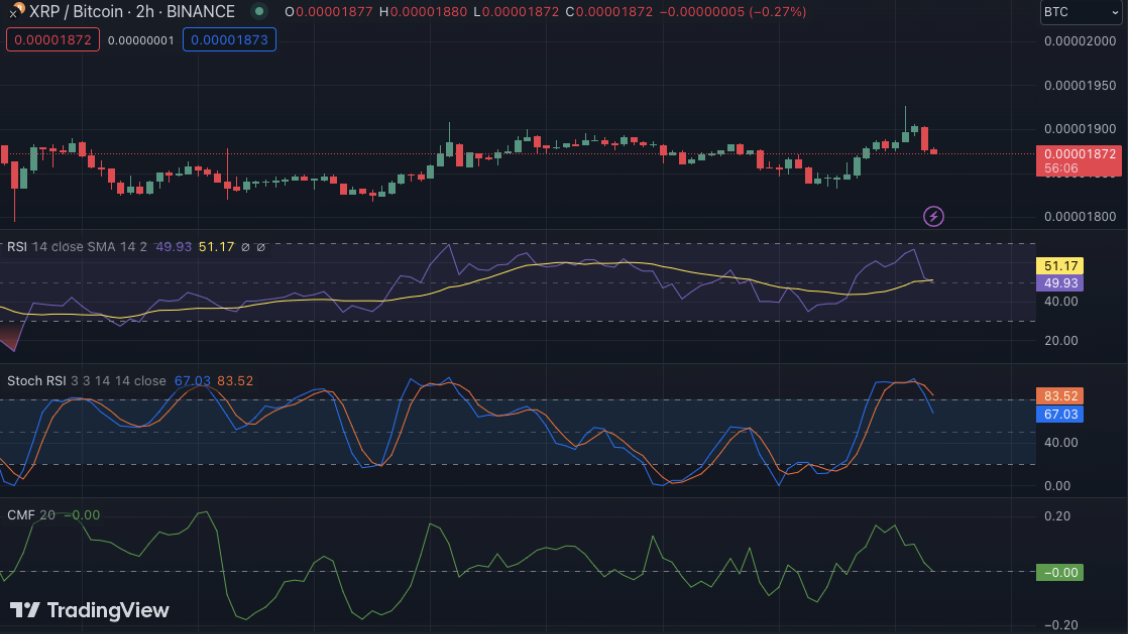Click the green market status dot
Image resolution: width=1128 pixels, height=634 pixels.
[x=259, y=12]
